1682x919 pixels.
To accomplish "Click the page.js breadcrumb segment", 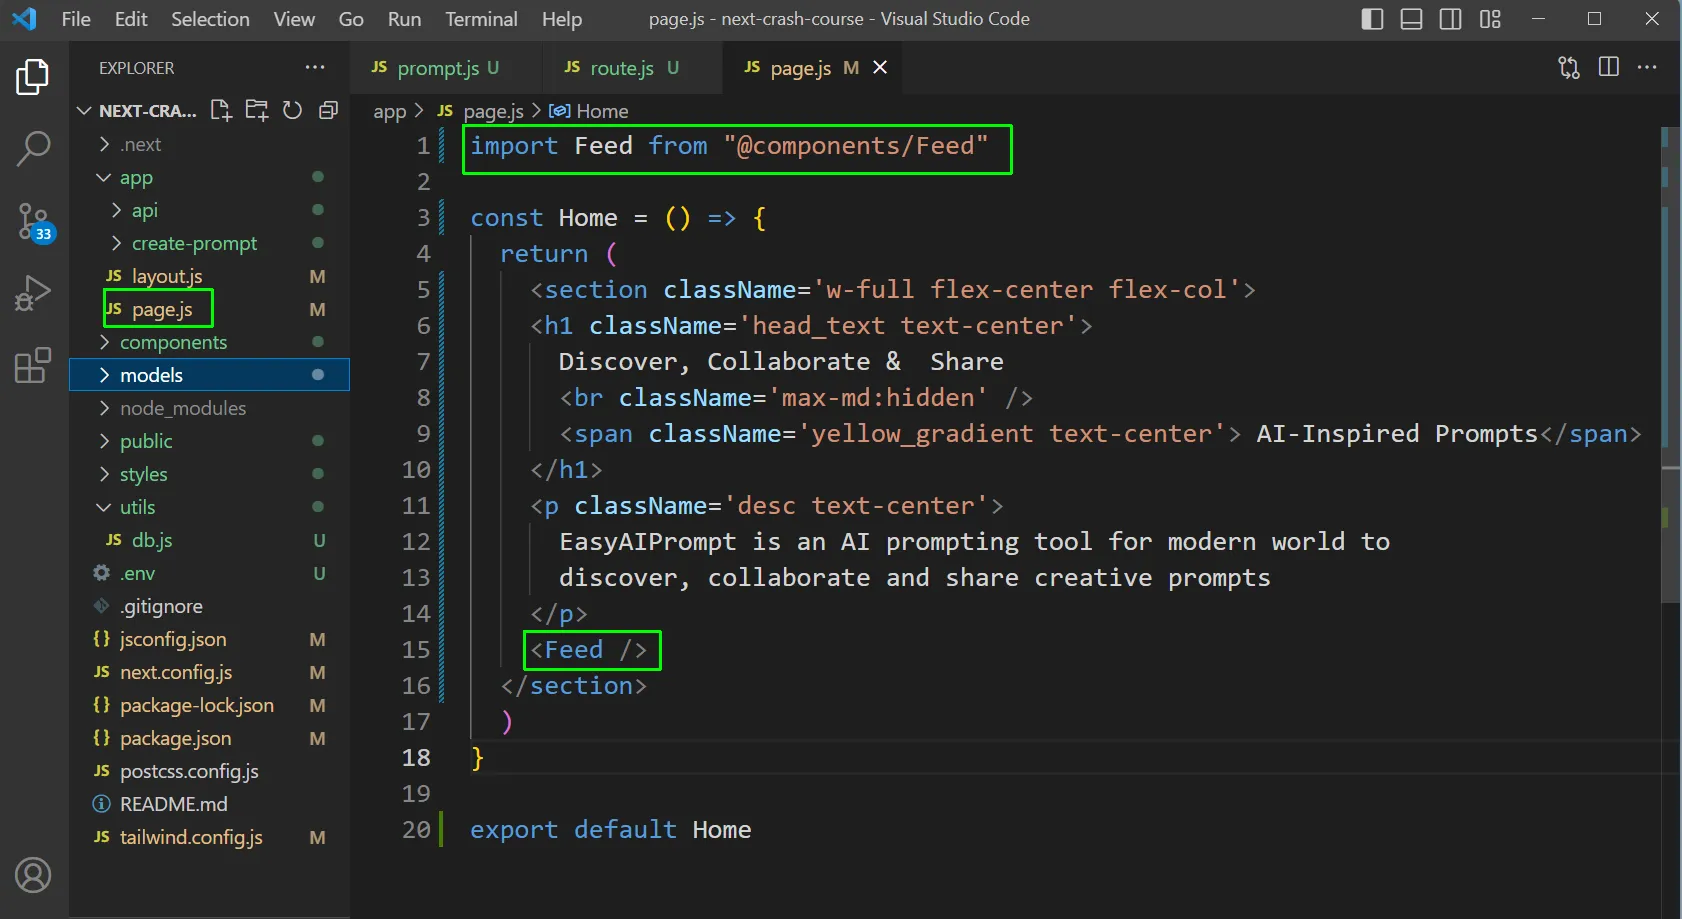I will tap(481, 111).
